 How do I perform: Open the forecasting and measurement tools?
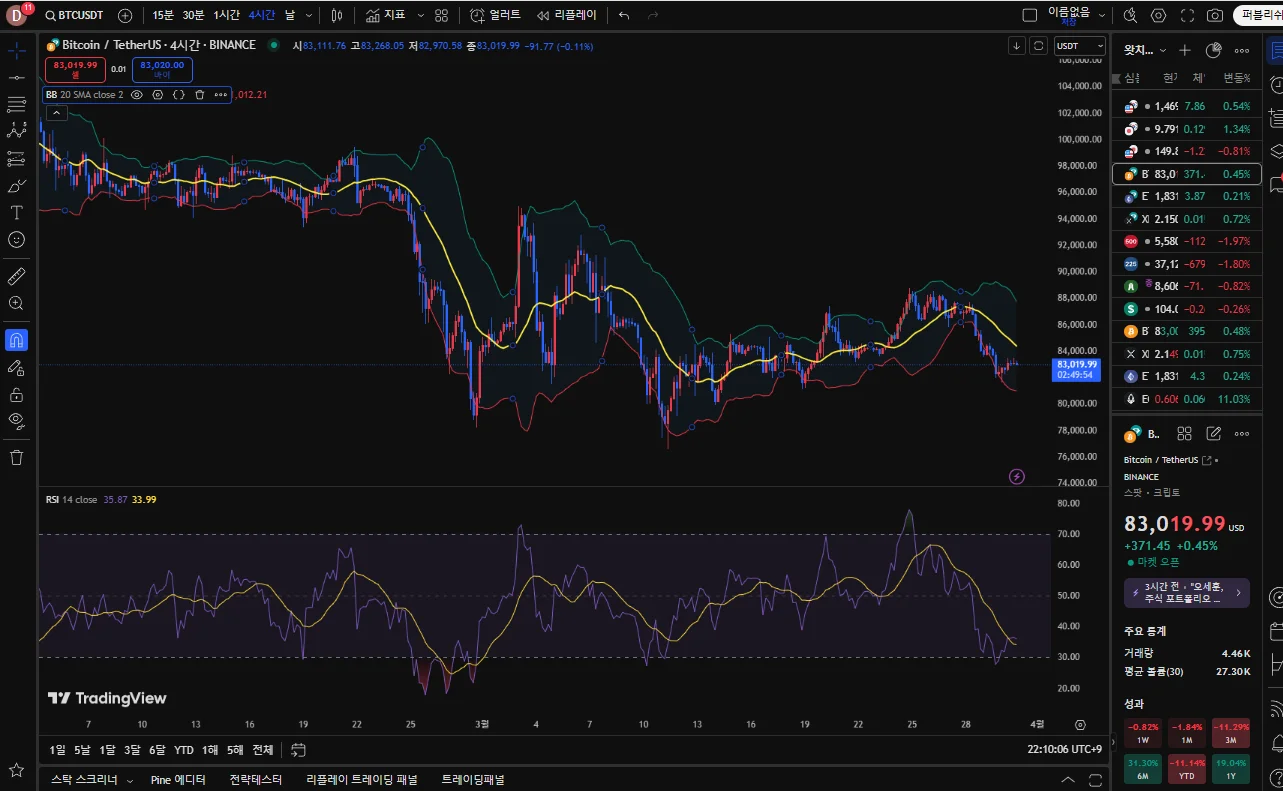(x=17, y=158)
